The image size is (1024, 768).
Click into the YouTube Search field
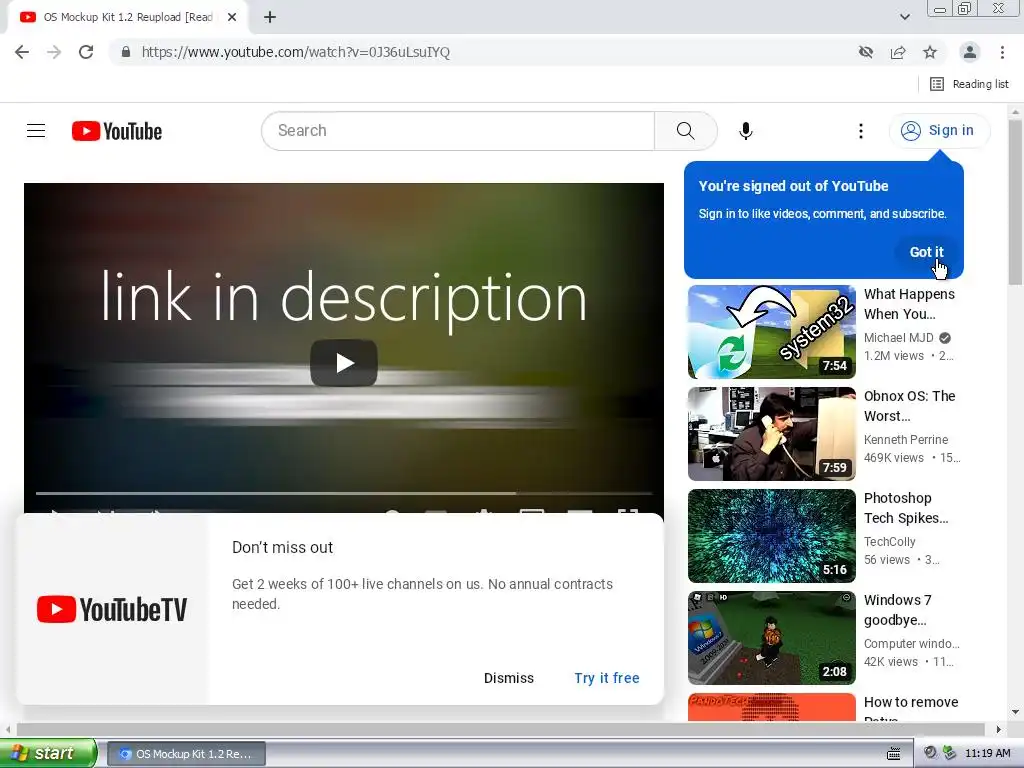(458, 131)
